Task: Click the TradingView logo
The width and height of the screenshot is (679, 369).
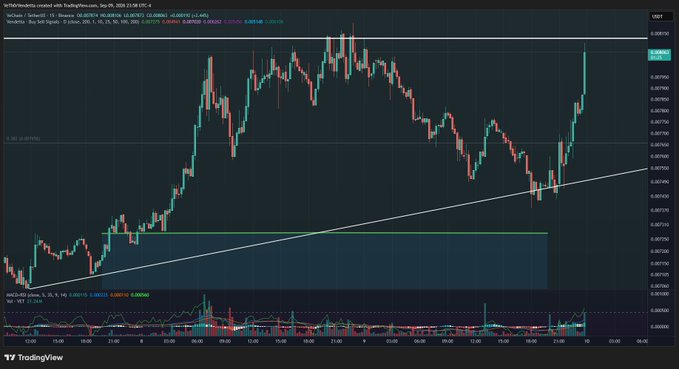Action: (34, 358)
